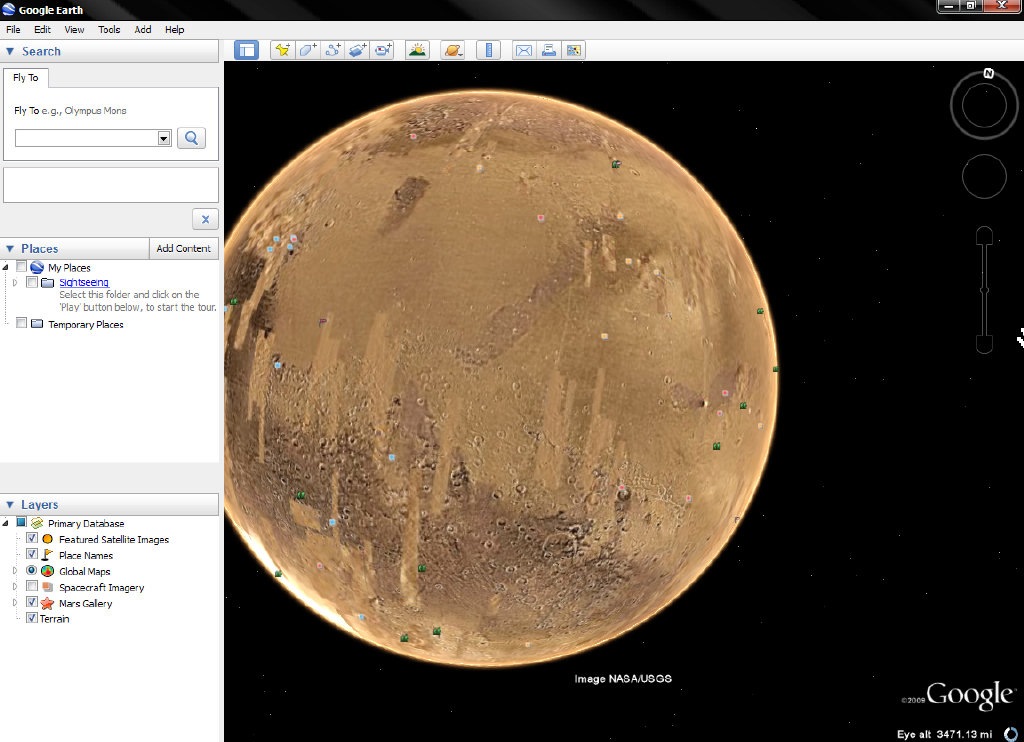Select the Add Polygon tool
The height and width of the screenshot is (742, 1024).
(307, 50)
